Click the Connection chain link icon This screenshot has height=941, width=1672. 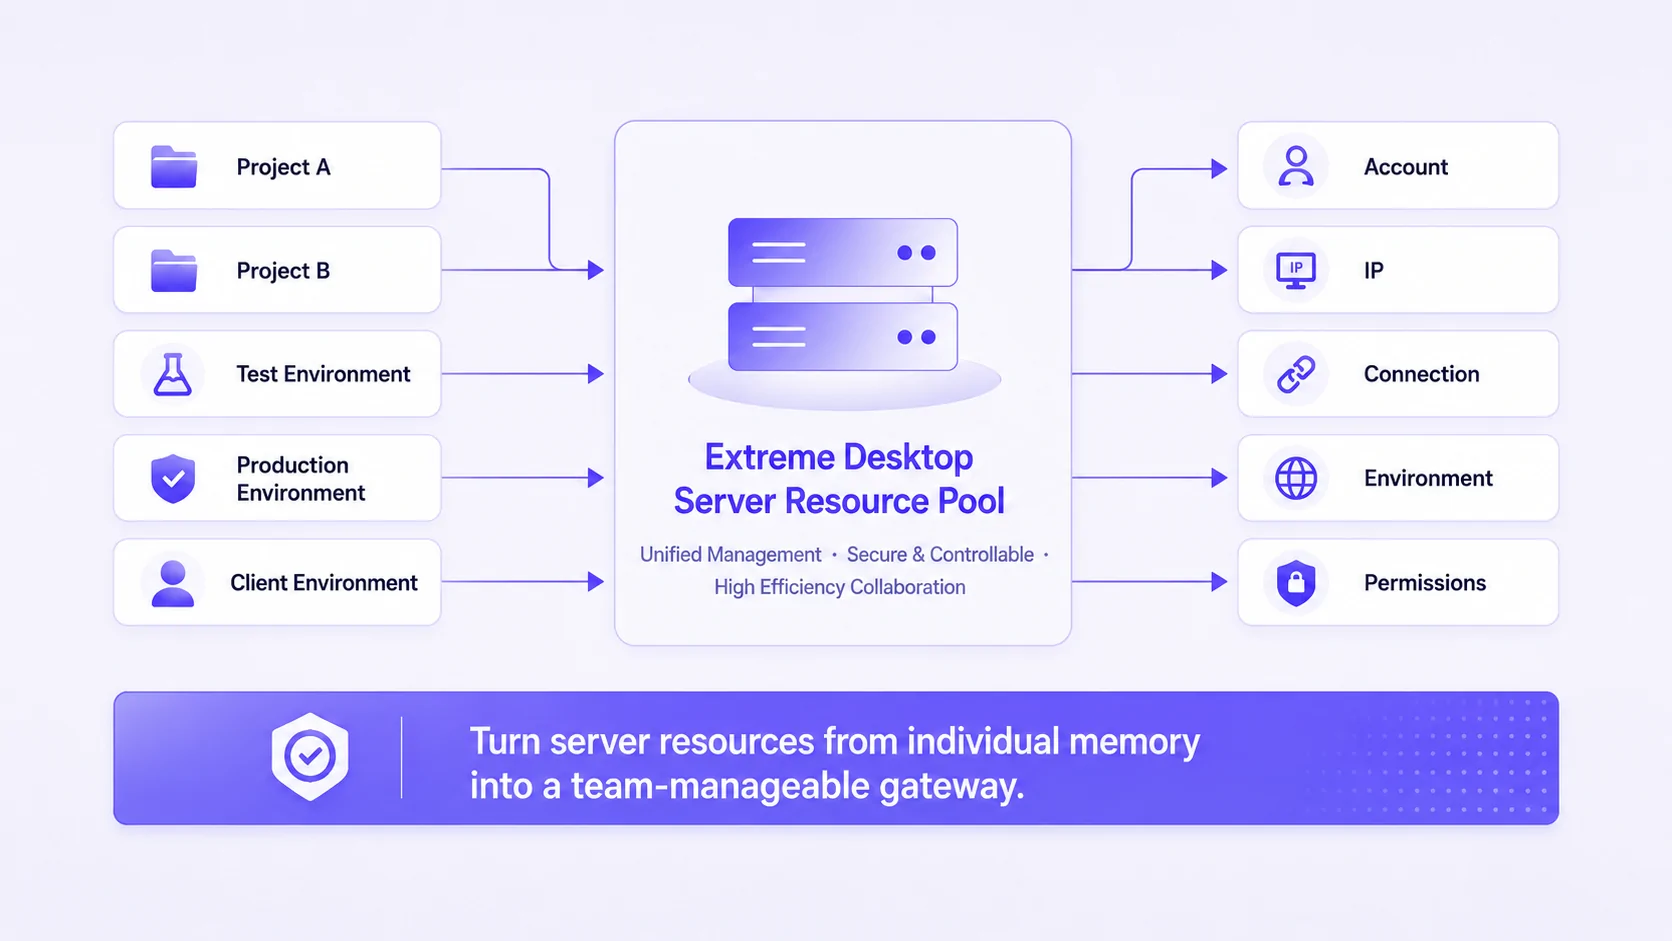(x=1296, y=374)
